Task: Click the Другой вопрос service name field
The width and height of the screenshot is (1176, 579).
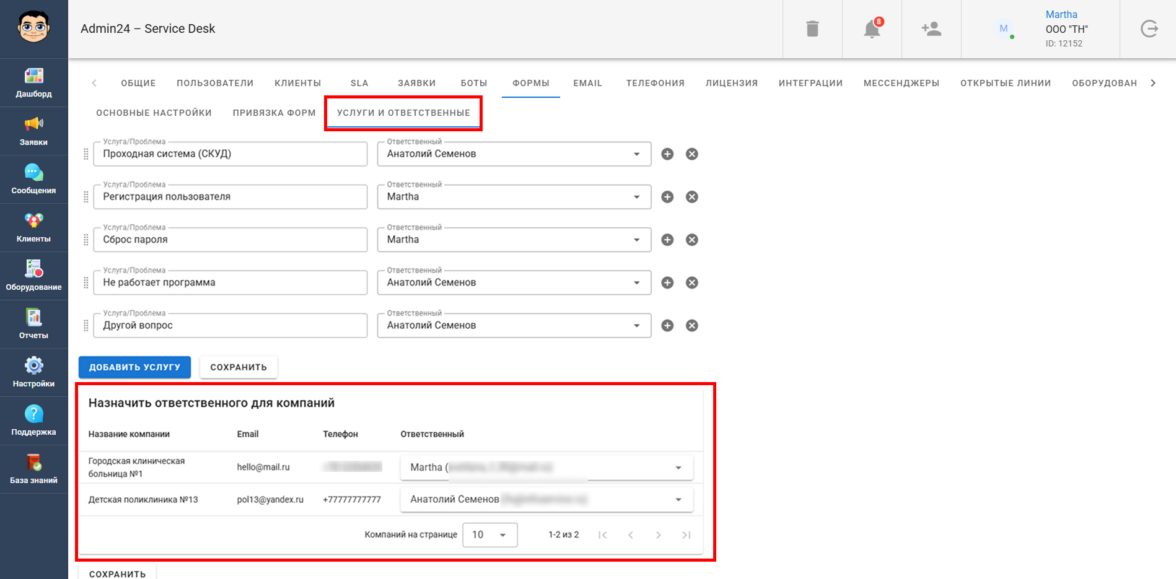Action: [230, 326]
